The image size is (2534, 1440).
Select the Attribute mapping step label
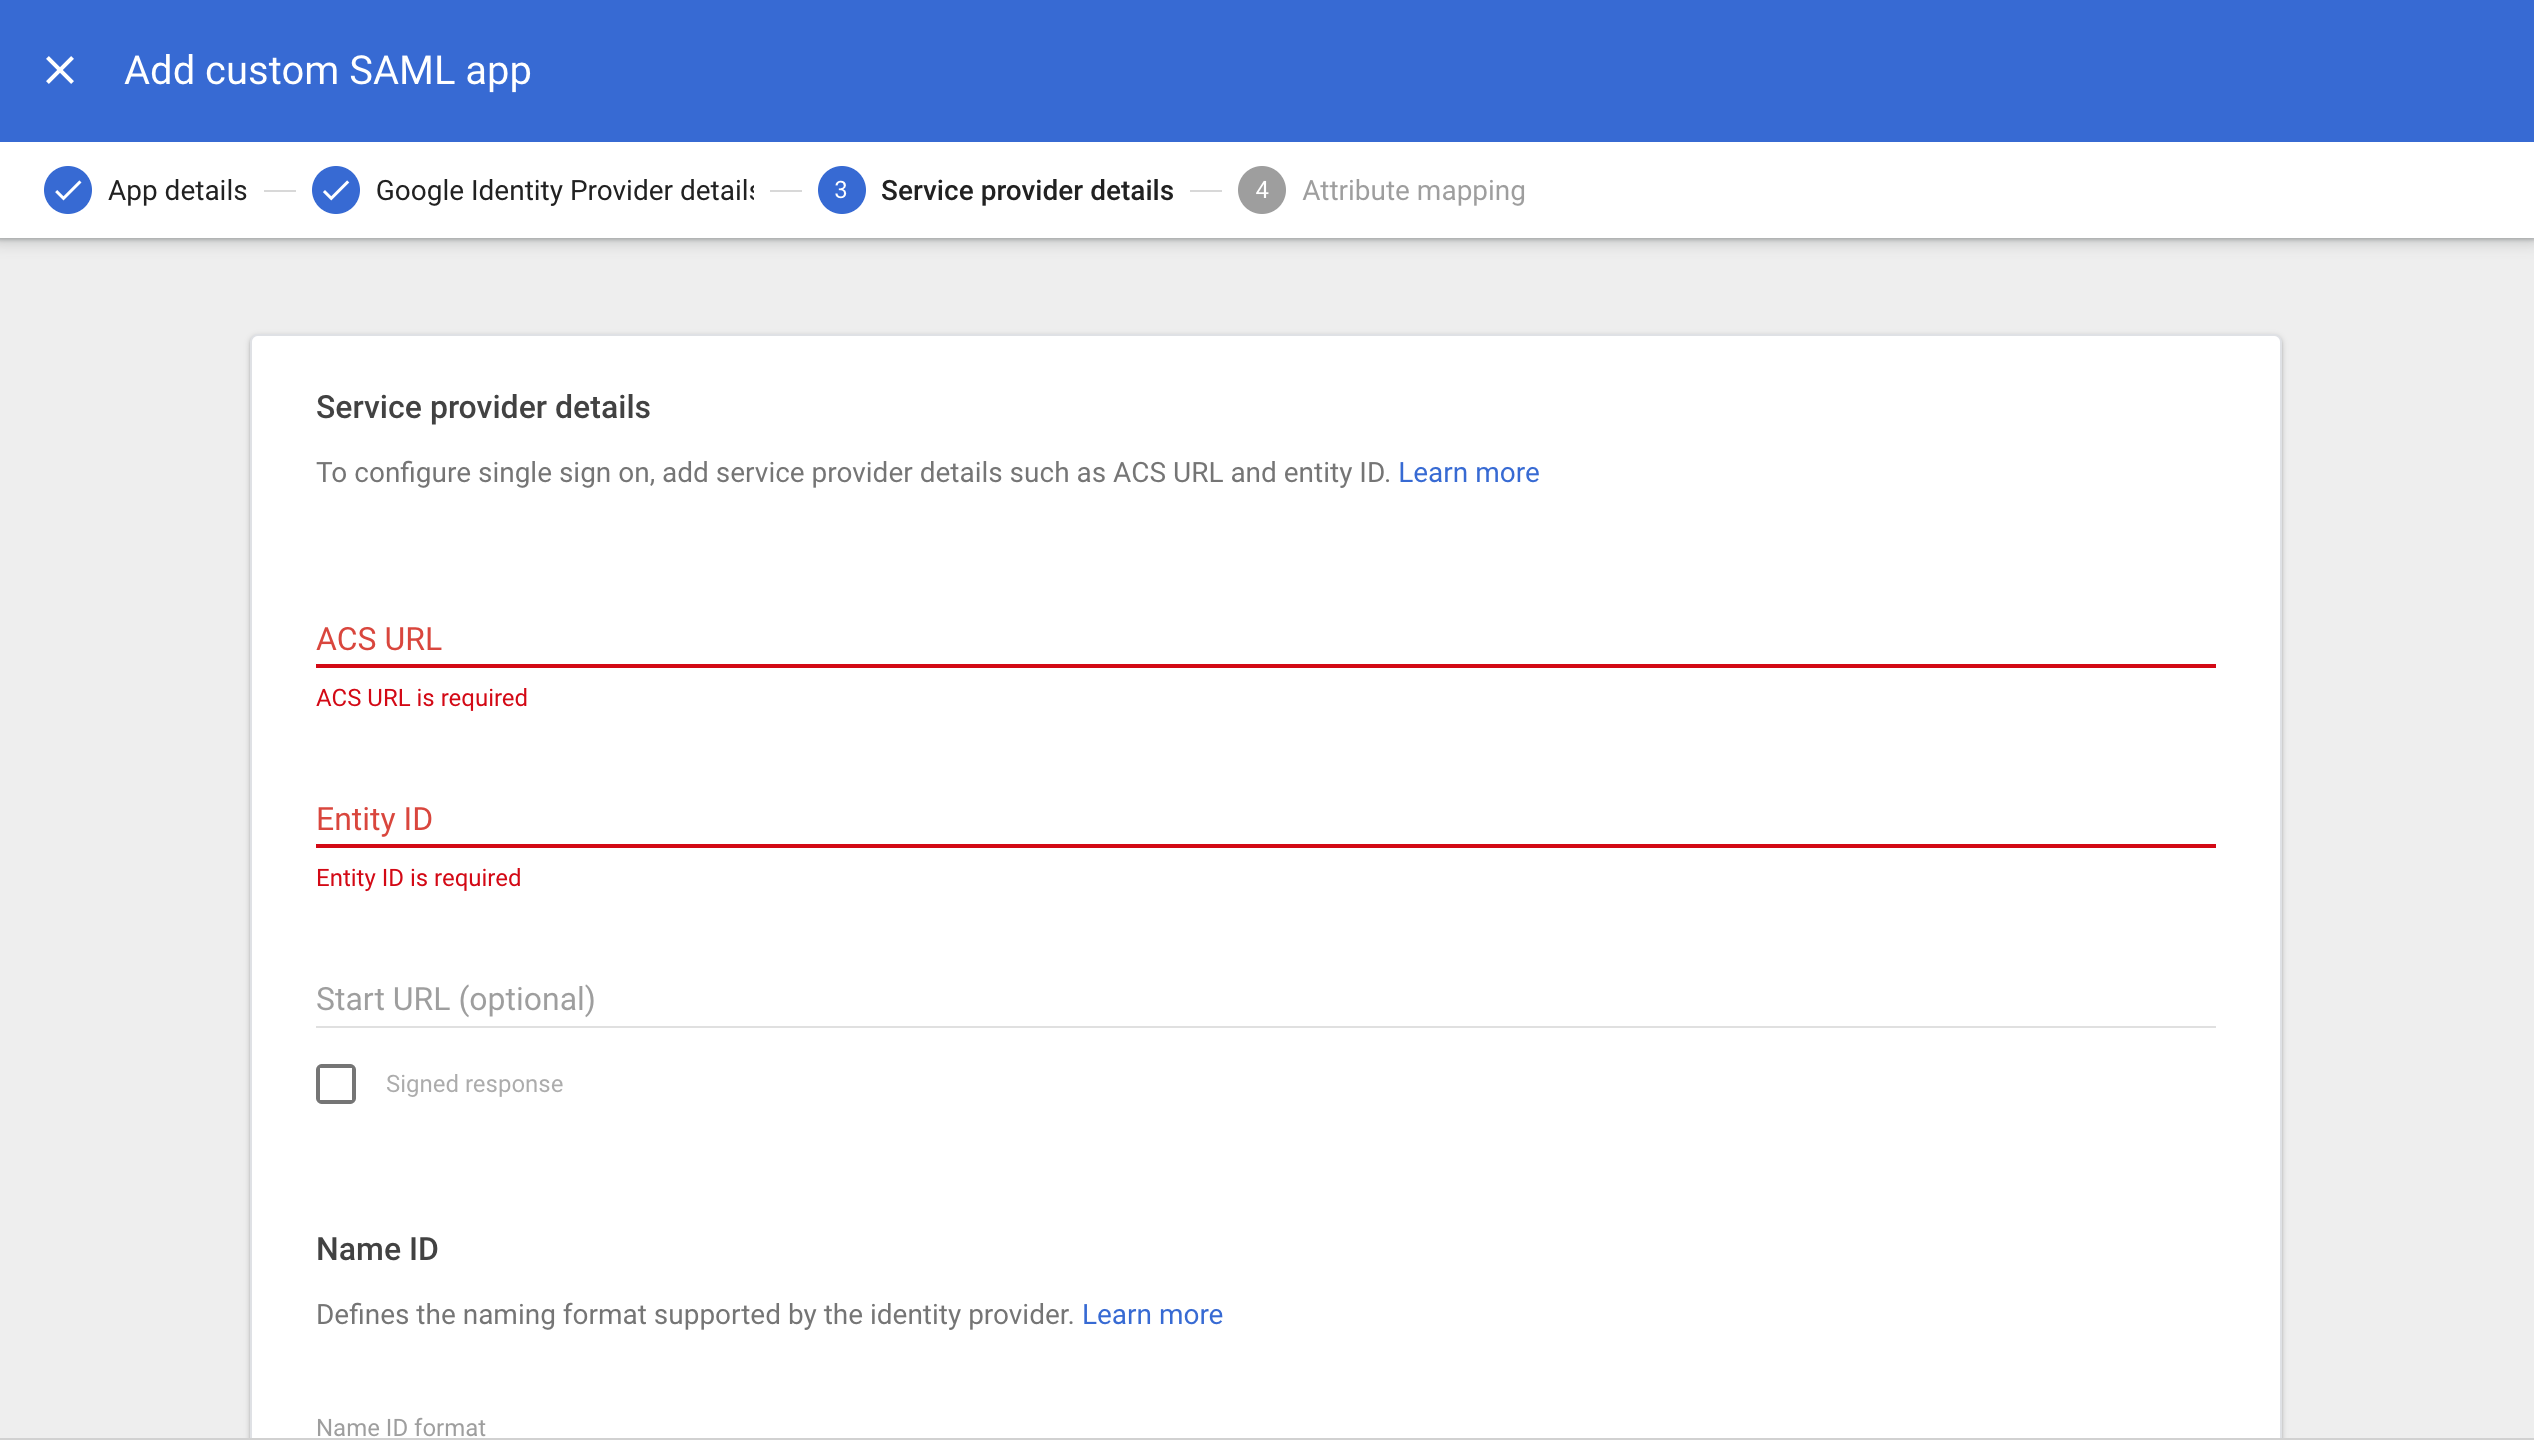point(1413,190)
